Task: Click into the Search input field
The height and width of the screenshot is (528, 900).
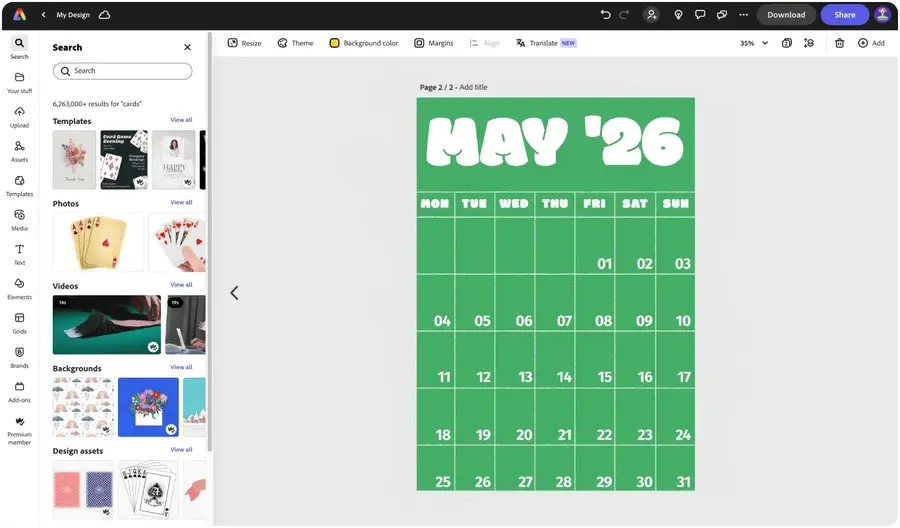Action: pos(122,71)
